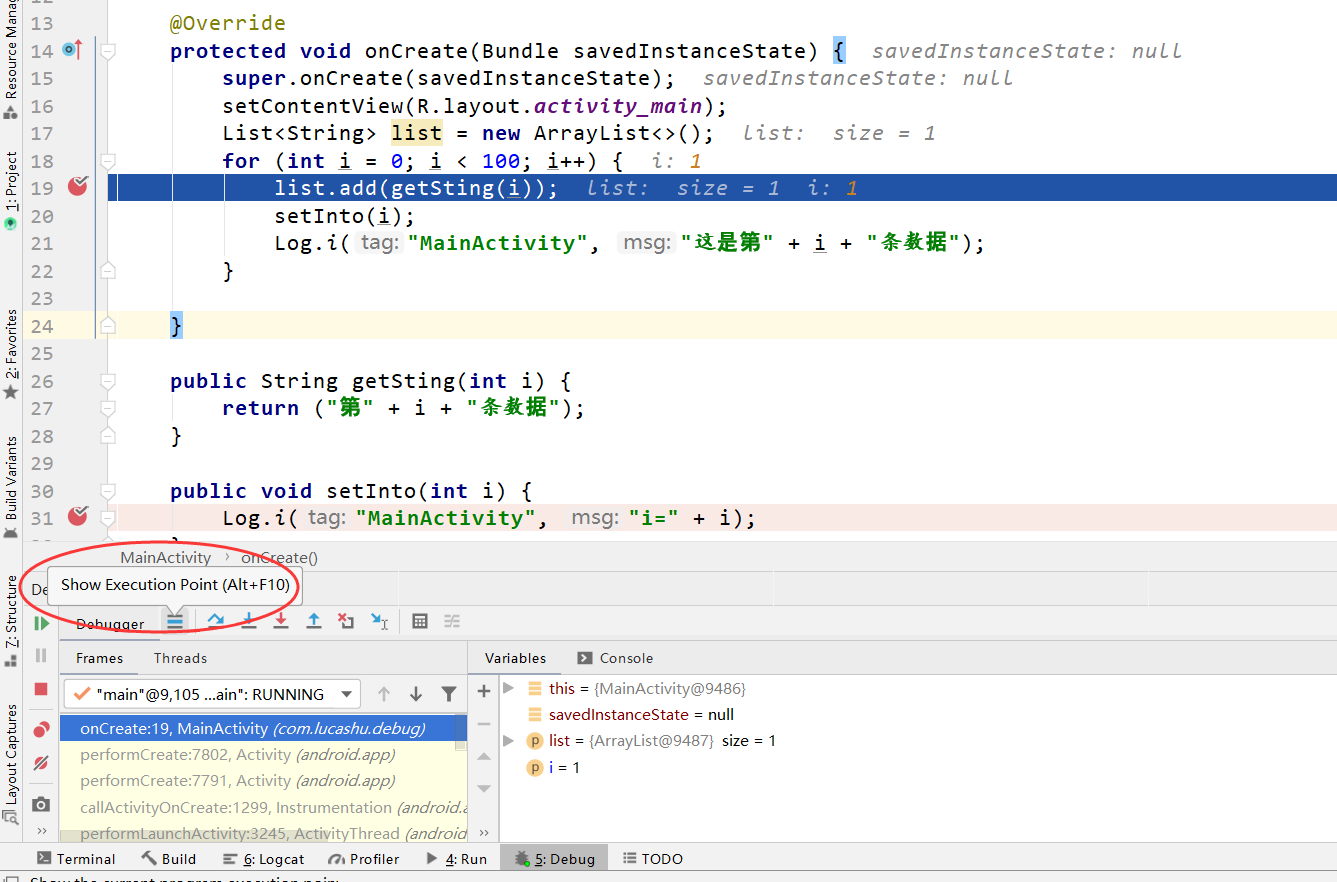The image size is (1337, 882).
Task: Click the Step Into icon
Action: coord(248,621)
